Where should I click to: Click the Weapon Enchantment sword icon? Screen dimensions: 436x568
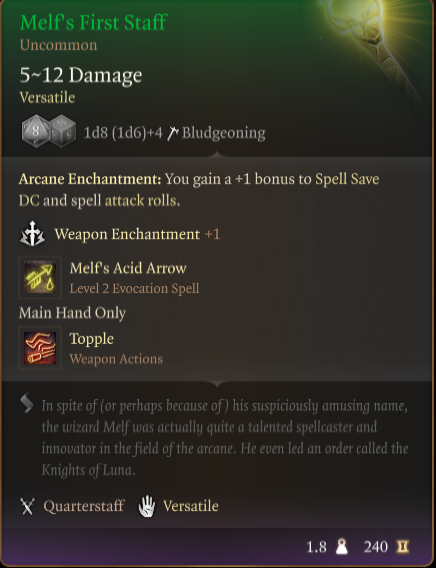[x=32, y=234]
